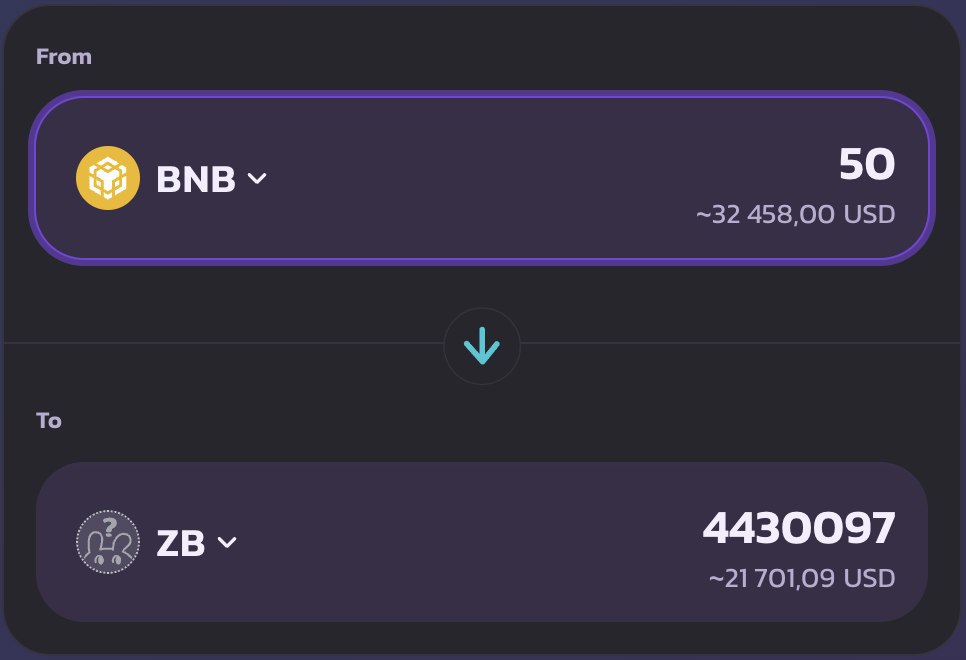Viewport: 966px width, 660px height.
Task: Focus the From amount field showing 50
Action: pos(867,164)
